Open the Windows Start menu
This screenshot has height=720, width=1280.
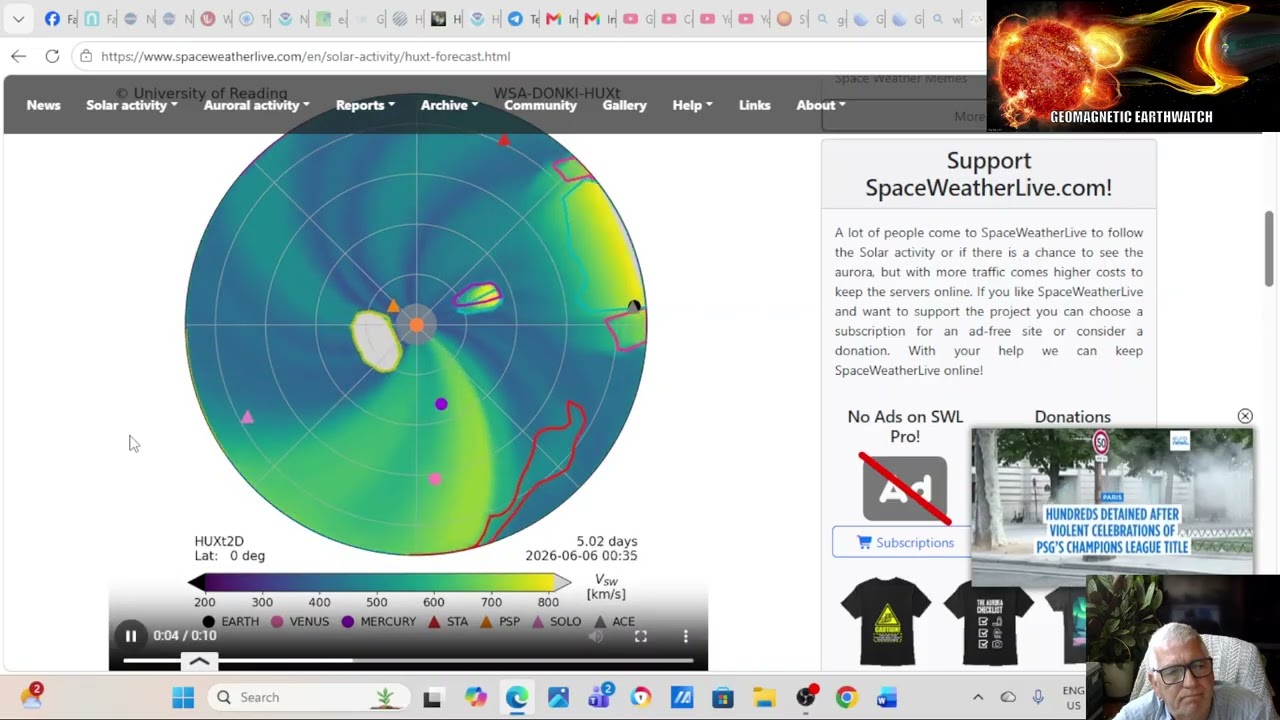pos(183,697)
